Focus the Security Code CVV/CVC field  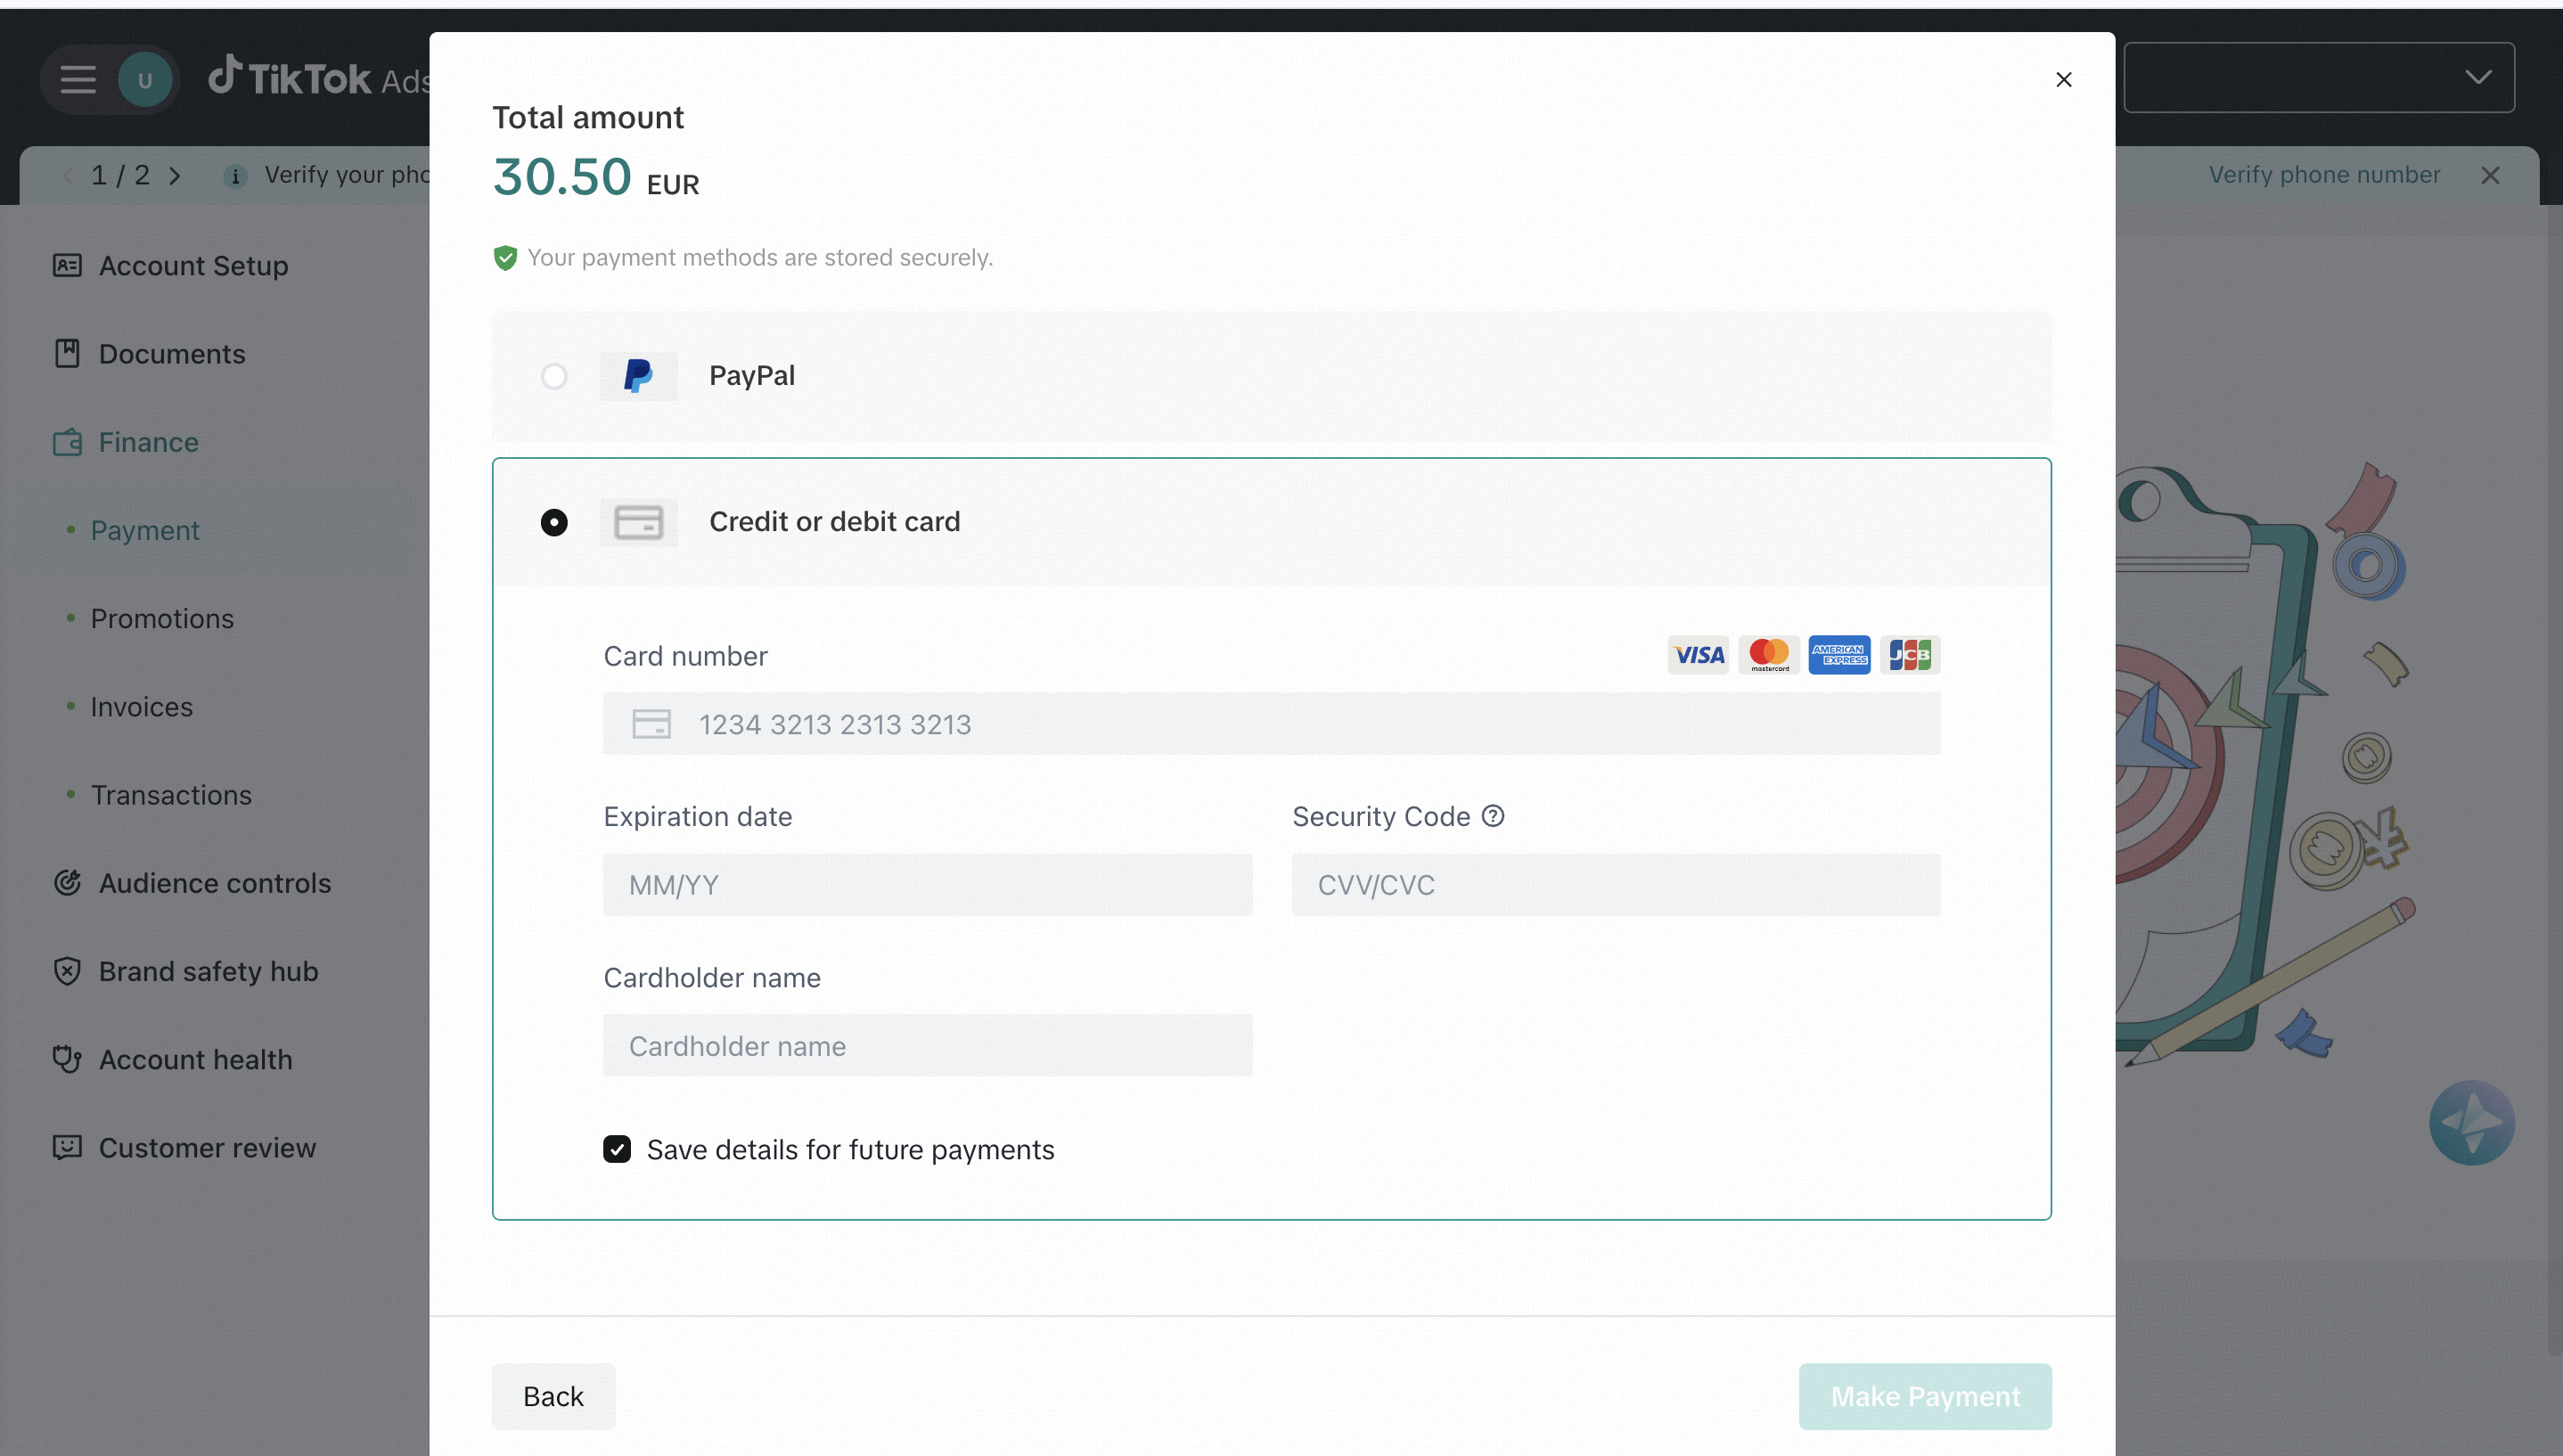click(x=1616, y=884)
